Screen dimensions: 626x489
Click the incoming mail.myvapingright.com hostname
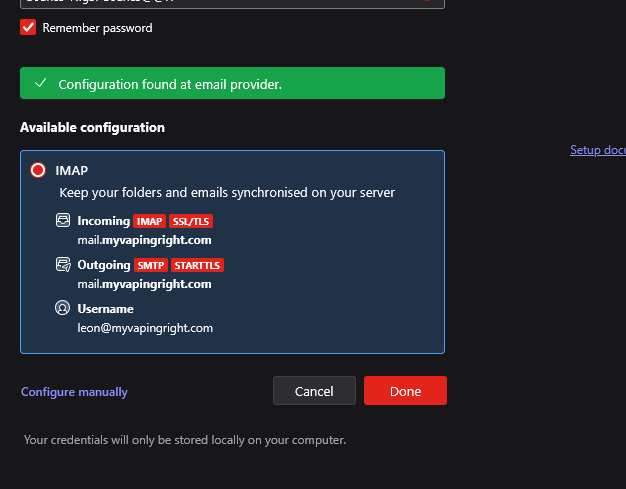pyautogui.click(x=144, y=240)
